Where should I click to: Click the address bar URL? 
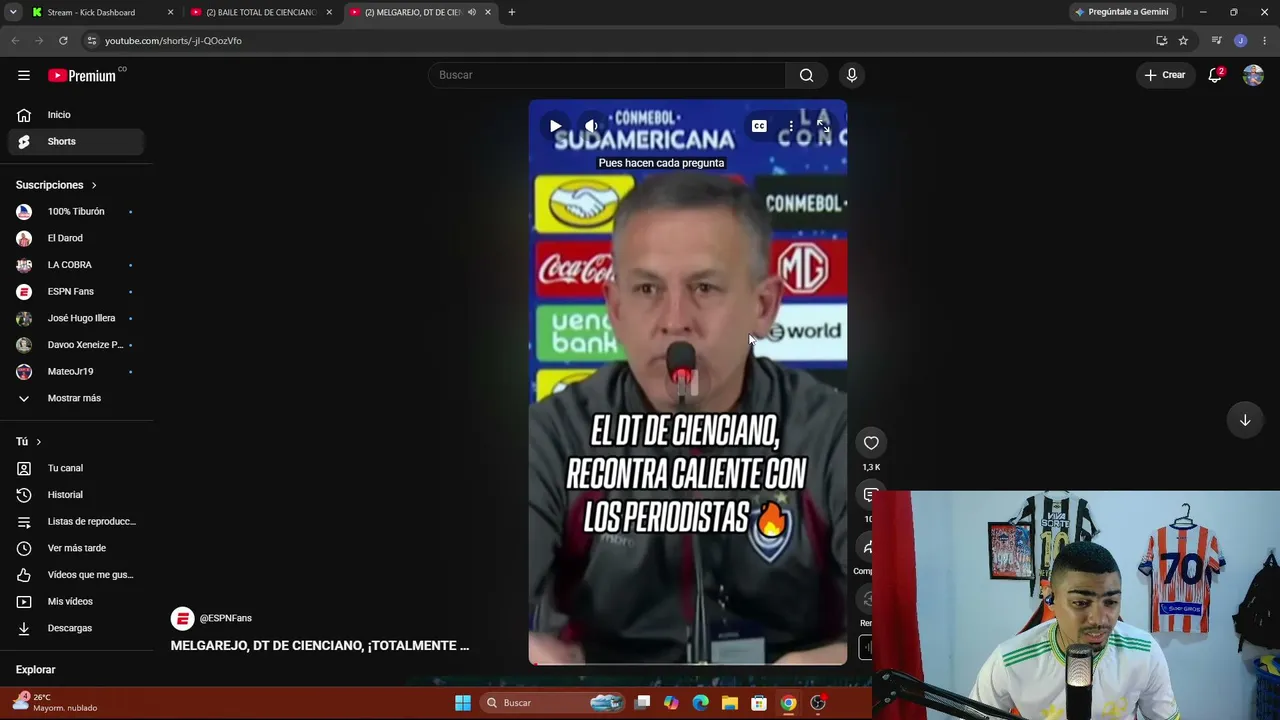coord(173,41)
